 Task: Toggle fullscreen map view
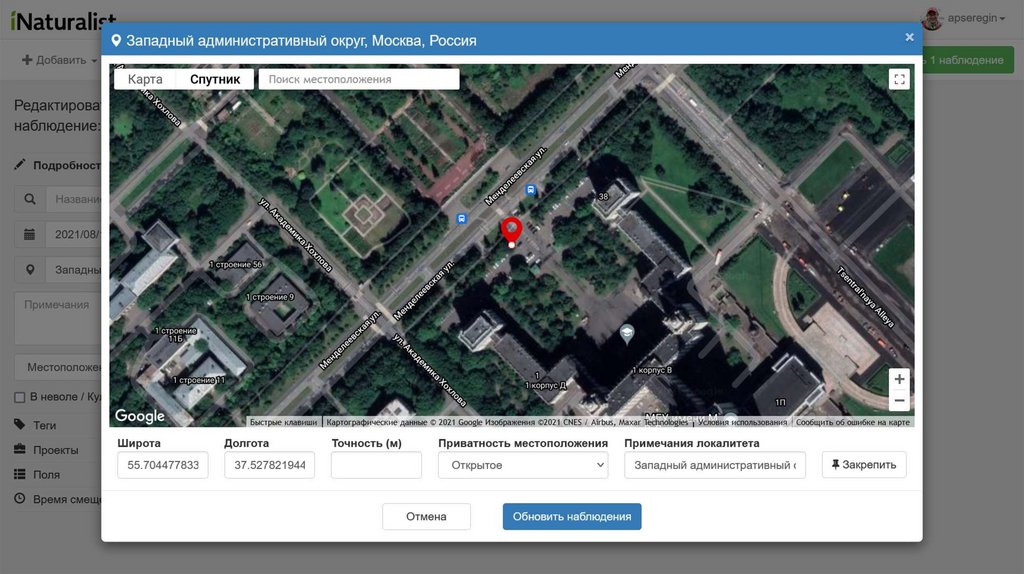pos(898,79)
